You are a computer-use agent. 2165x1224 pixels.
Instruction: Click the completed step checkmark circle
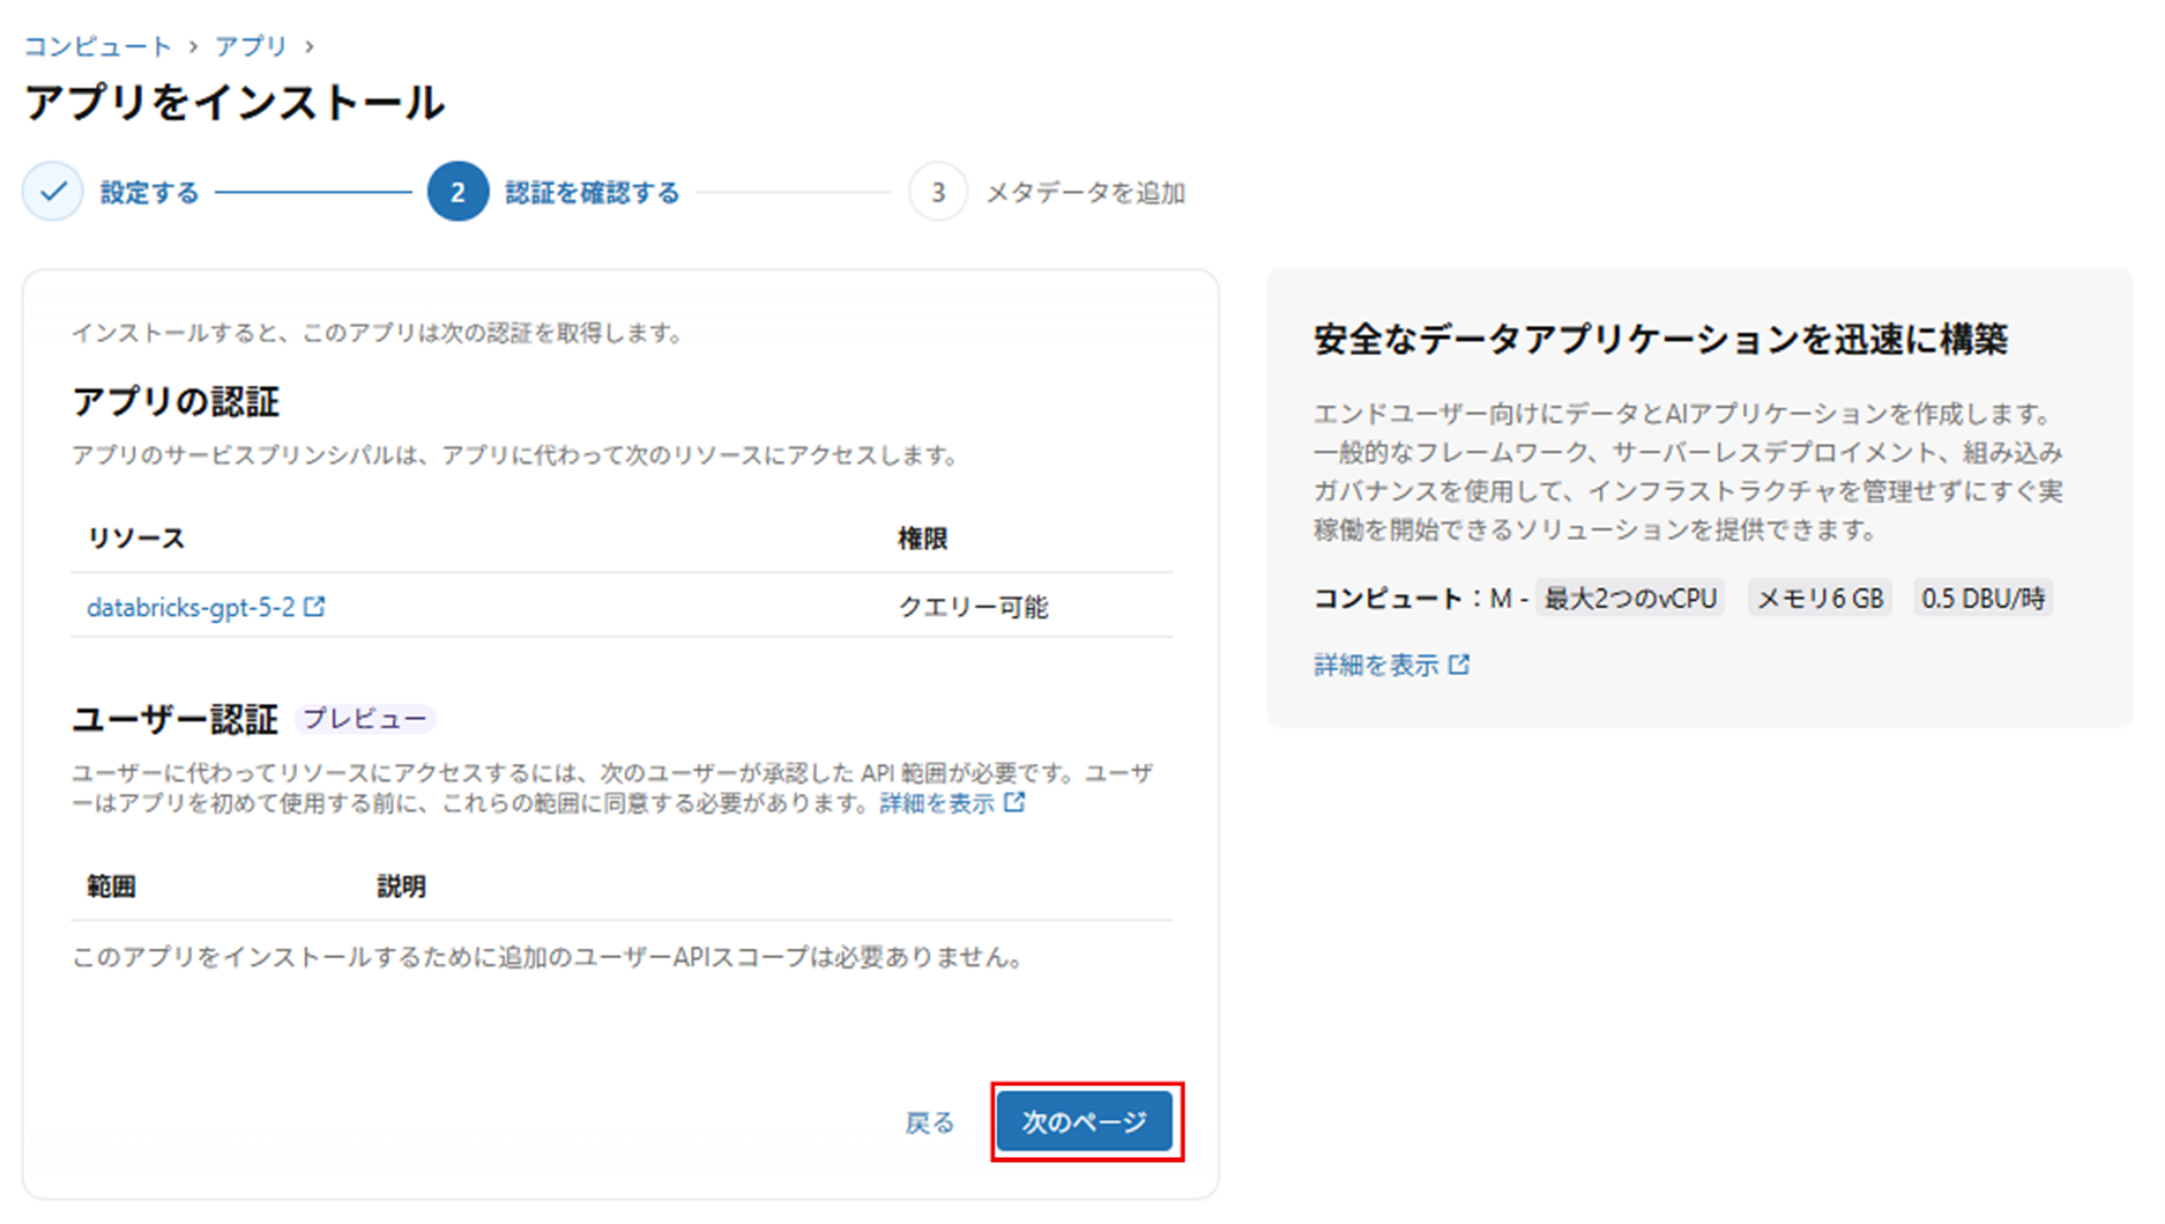53,192
